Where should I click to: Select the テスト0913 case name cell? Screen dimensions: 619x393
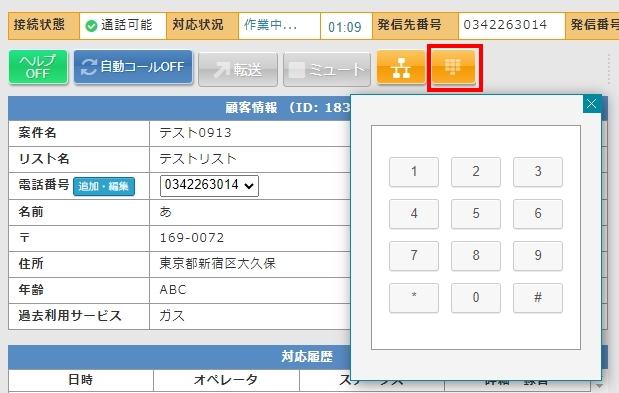pyautogui.click(x=250, y=133)
